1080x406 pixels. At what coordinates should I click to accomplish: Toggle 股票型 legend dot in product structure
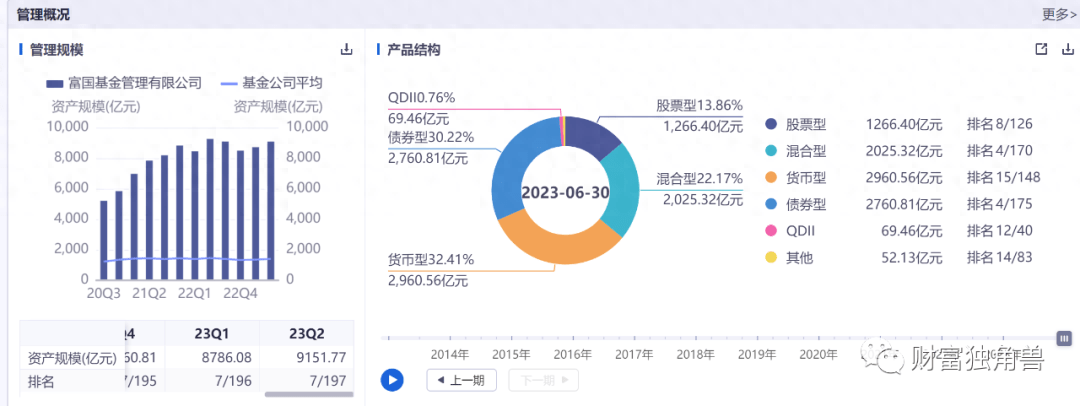tap(771, 125)
